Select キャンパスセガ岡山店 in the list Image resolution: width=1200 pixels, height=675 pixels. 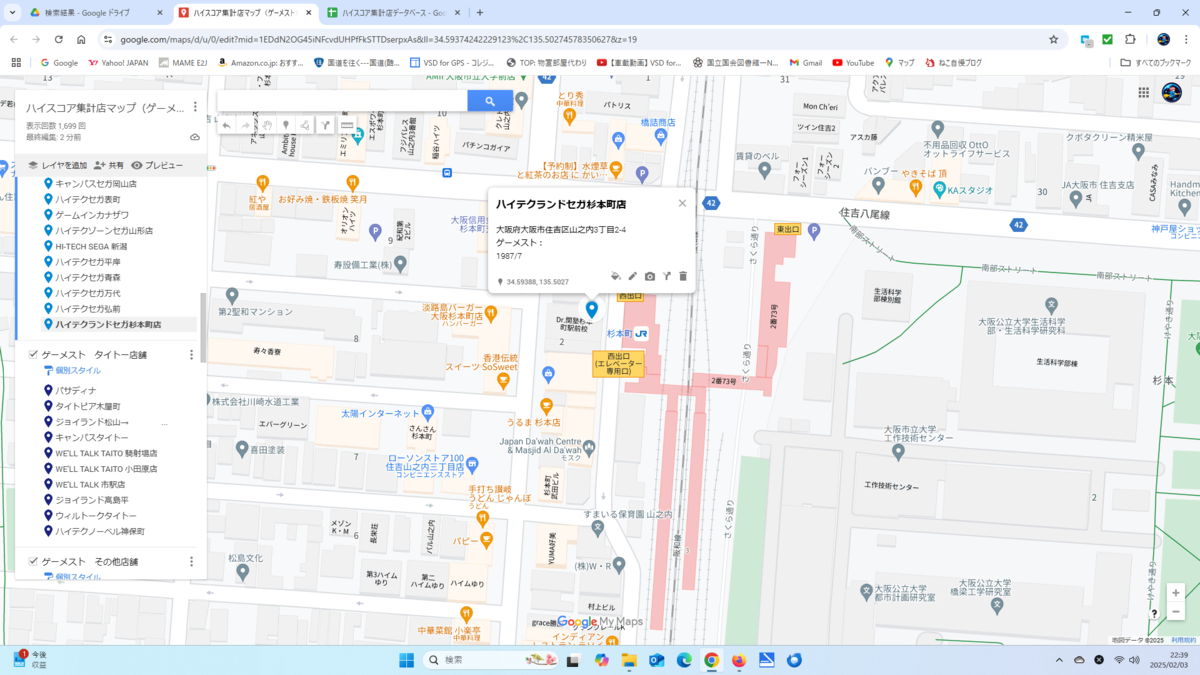(x=96, y=184)
